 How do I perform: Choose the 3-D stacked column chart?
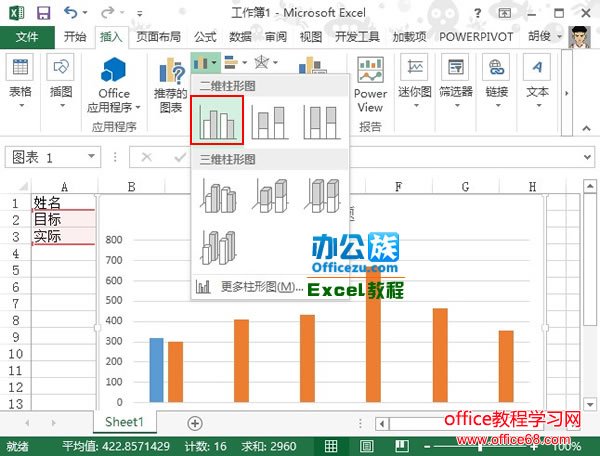tap(270, 195)
